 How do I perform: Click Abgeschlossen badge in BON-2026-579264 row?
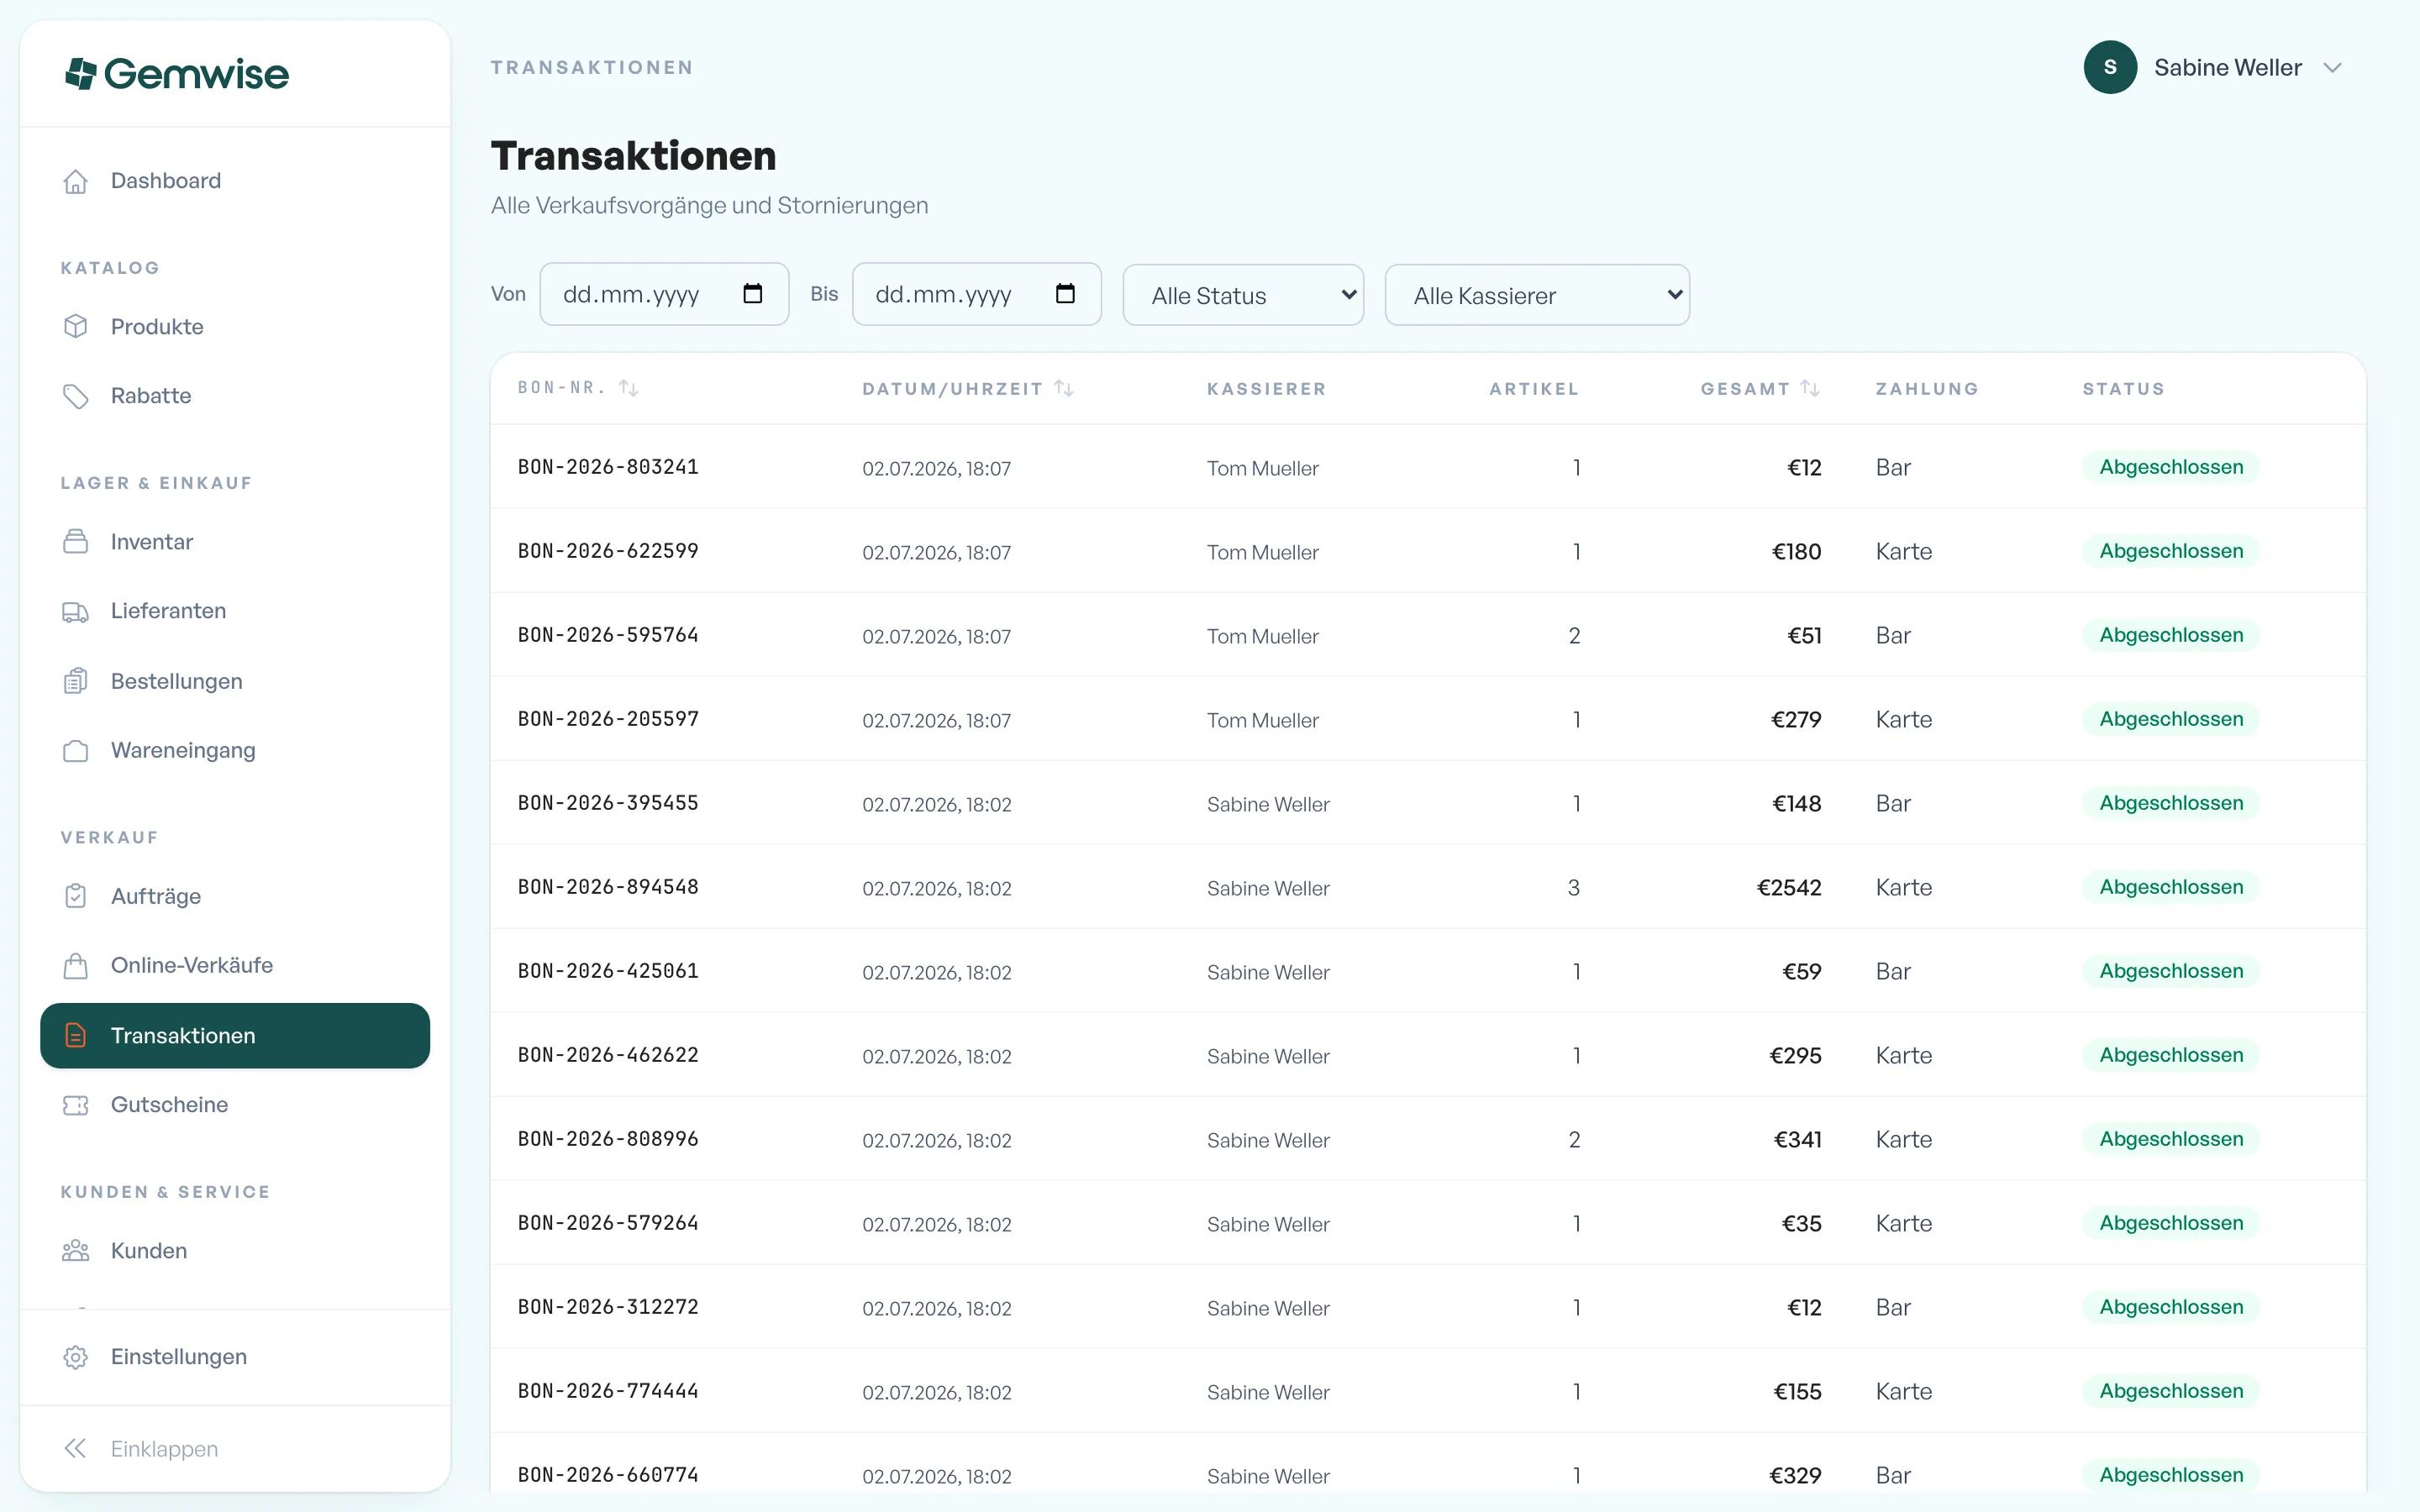[x=2171, y=1223]
